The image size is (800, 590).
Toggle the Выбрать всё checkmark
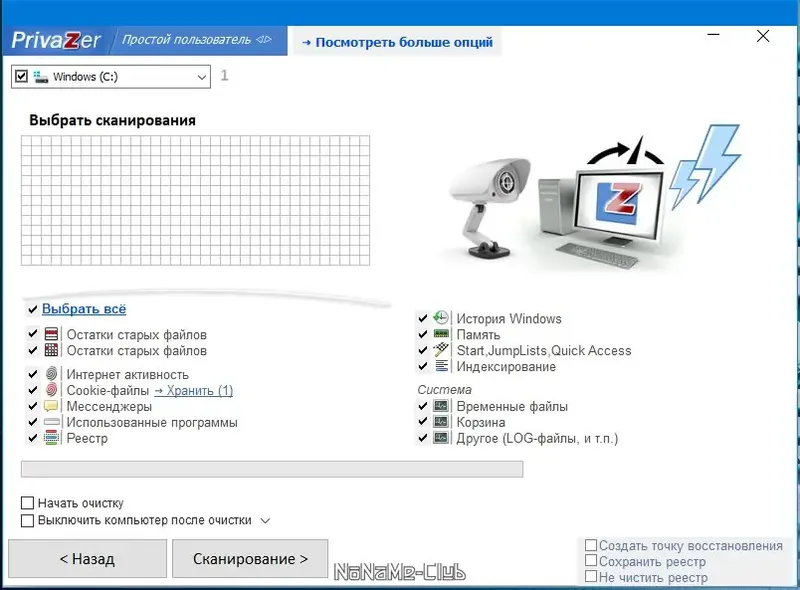[33, 309]
